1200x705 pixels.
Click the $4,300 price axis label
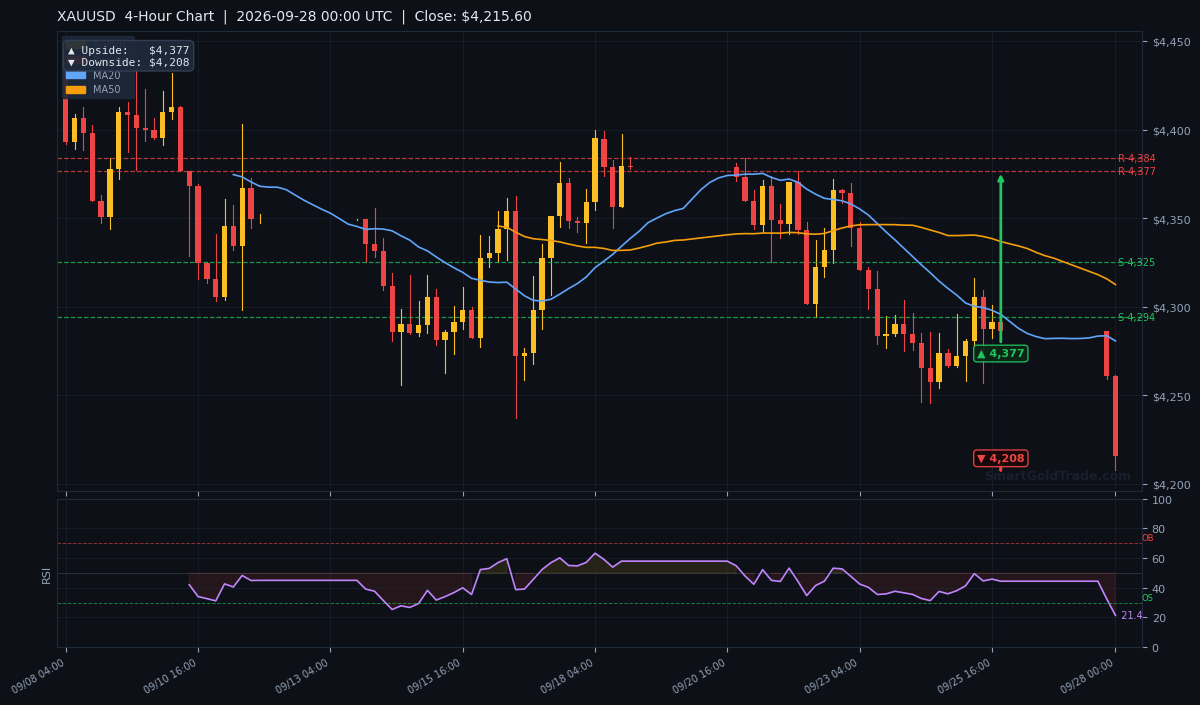click(1171, 308)
